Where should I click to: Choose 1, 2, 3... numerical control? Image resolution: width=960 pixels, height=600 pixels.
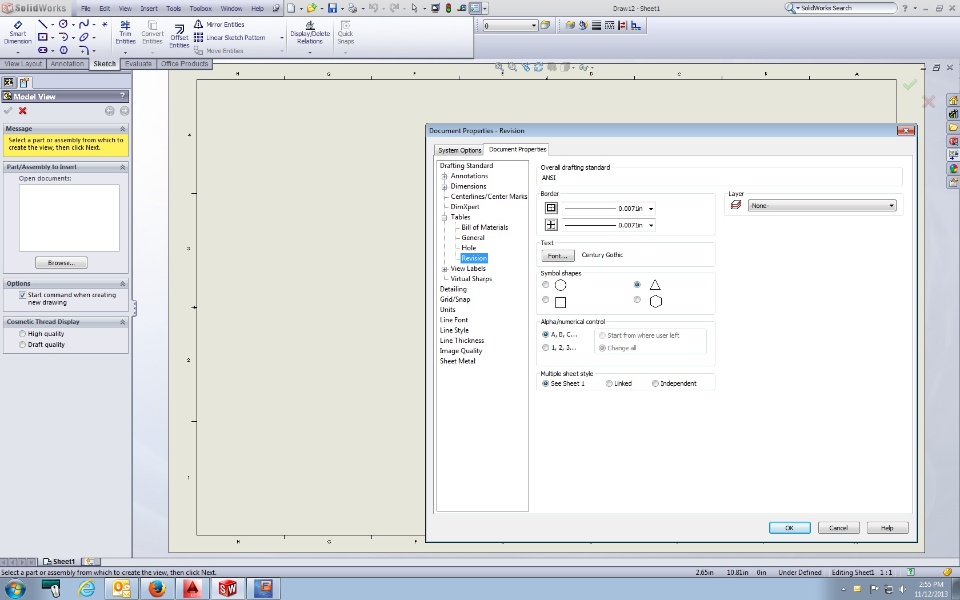[546, 348]
